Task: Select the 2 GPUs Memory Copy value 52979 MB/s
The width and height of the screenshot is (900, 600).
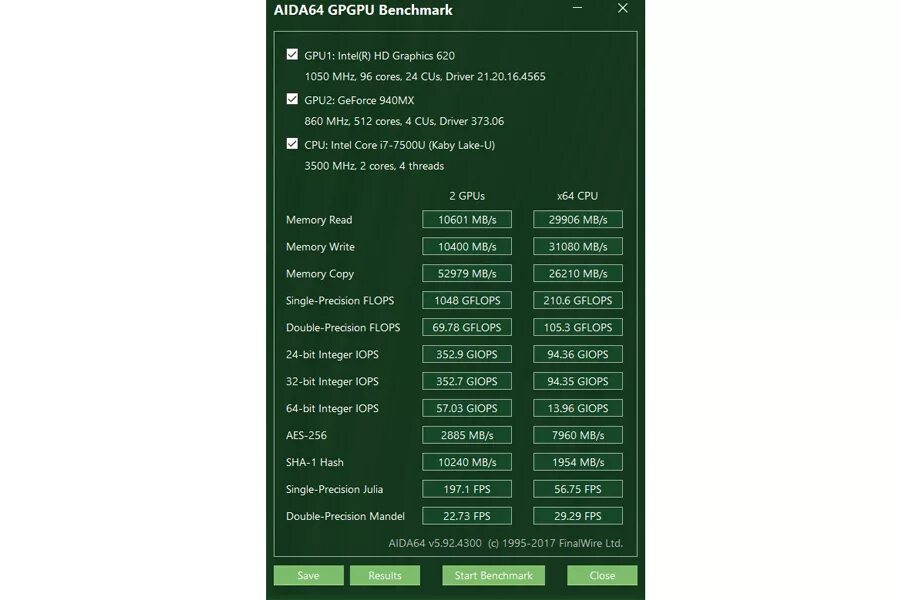Action: [x=467, y=273]
